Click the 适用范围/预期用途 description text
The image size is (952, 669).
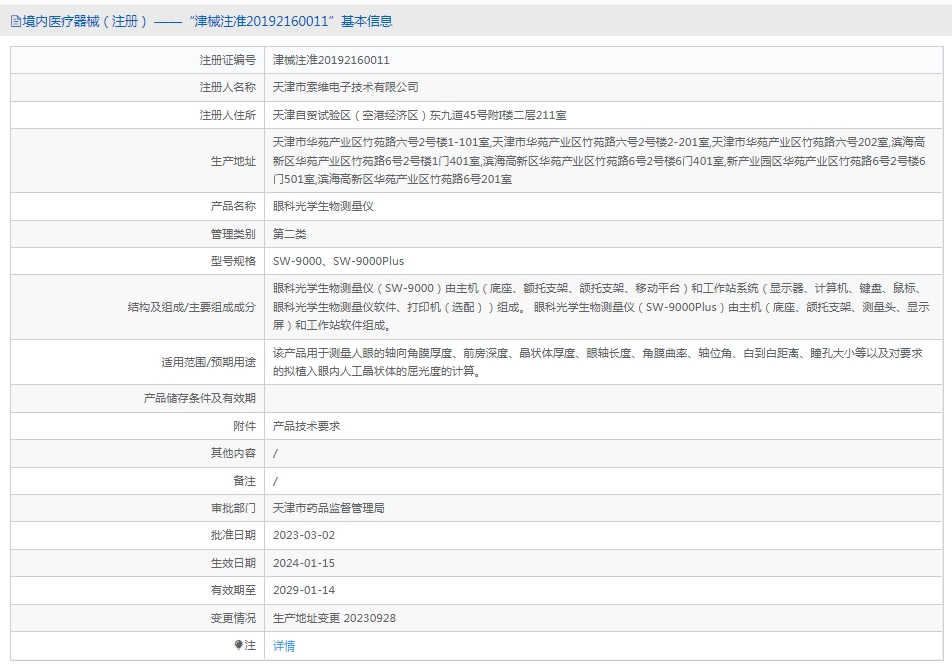click(x=598, y=362)
